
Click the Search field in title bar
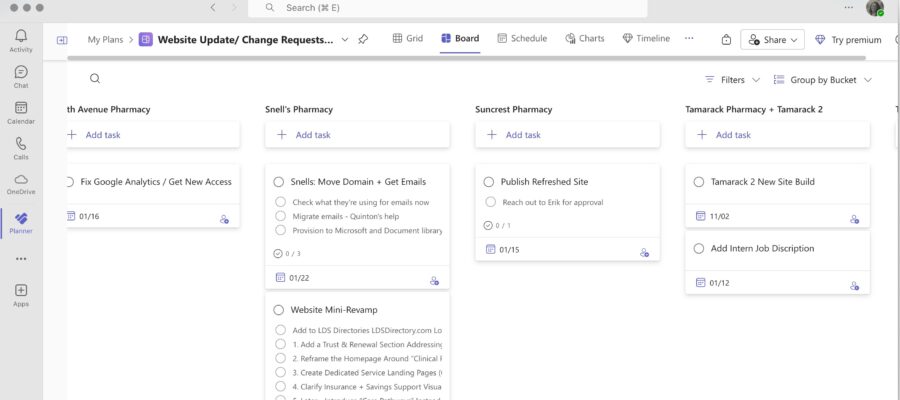point(447,8)
